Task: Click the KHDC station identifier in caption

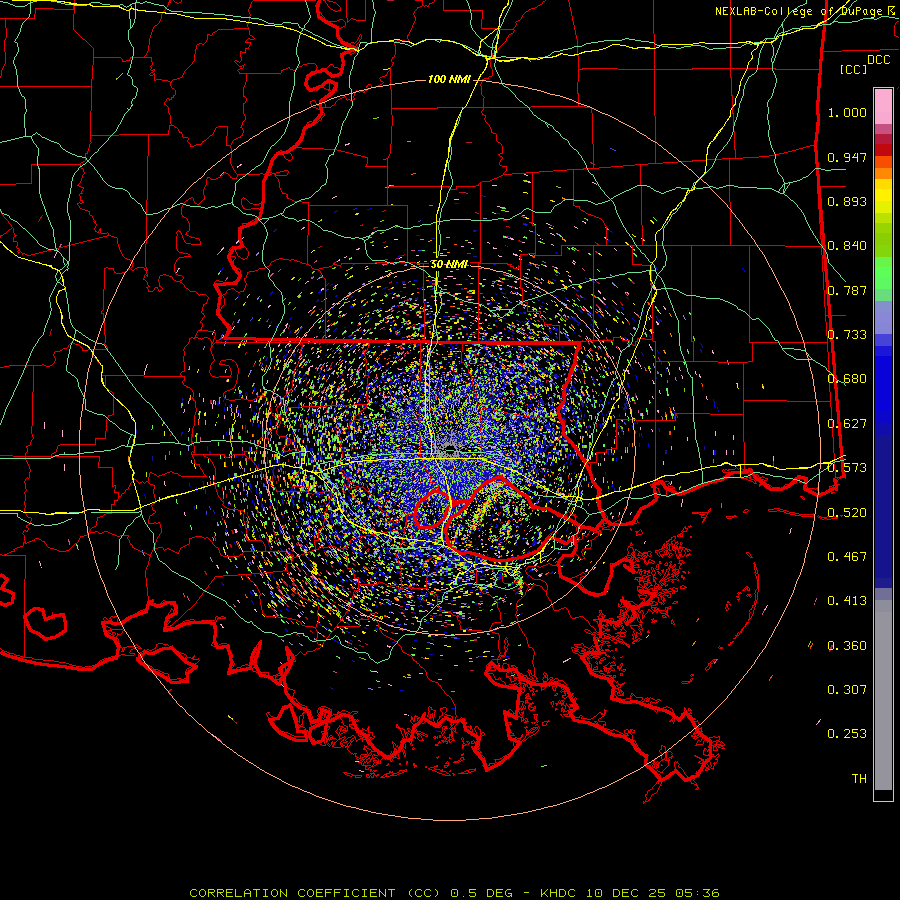Action: point(560,893)
